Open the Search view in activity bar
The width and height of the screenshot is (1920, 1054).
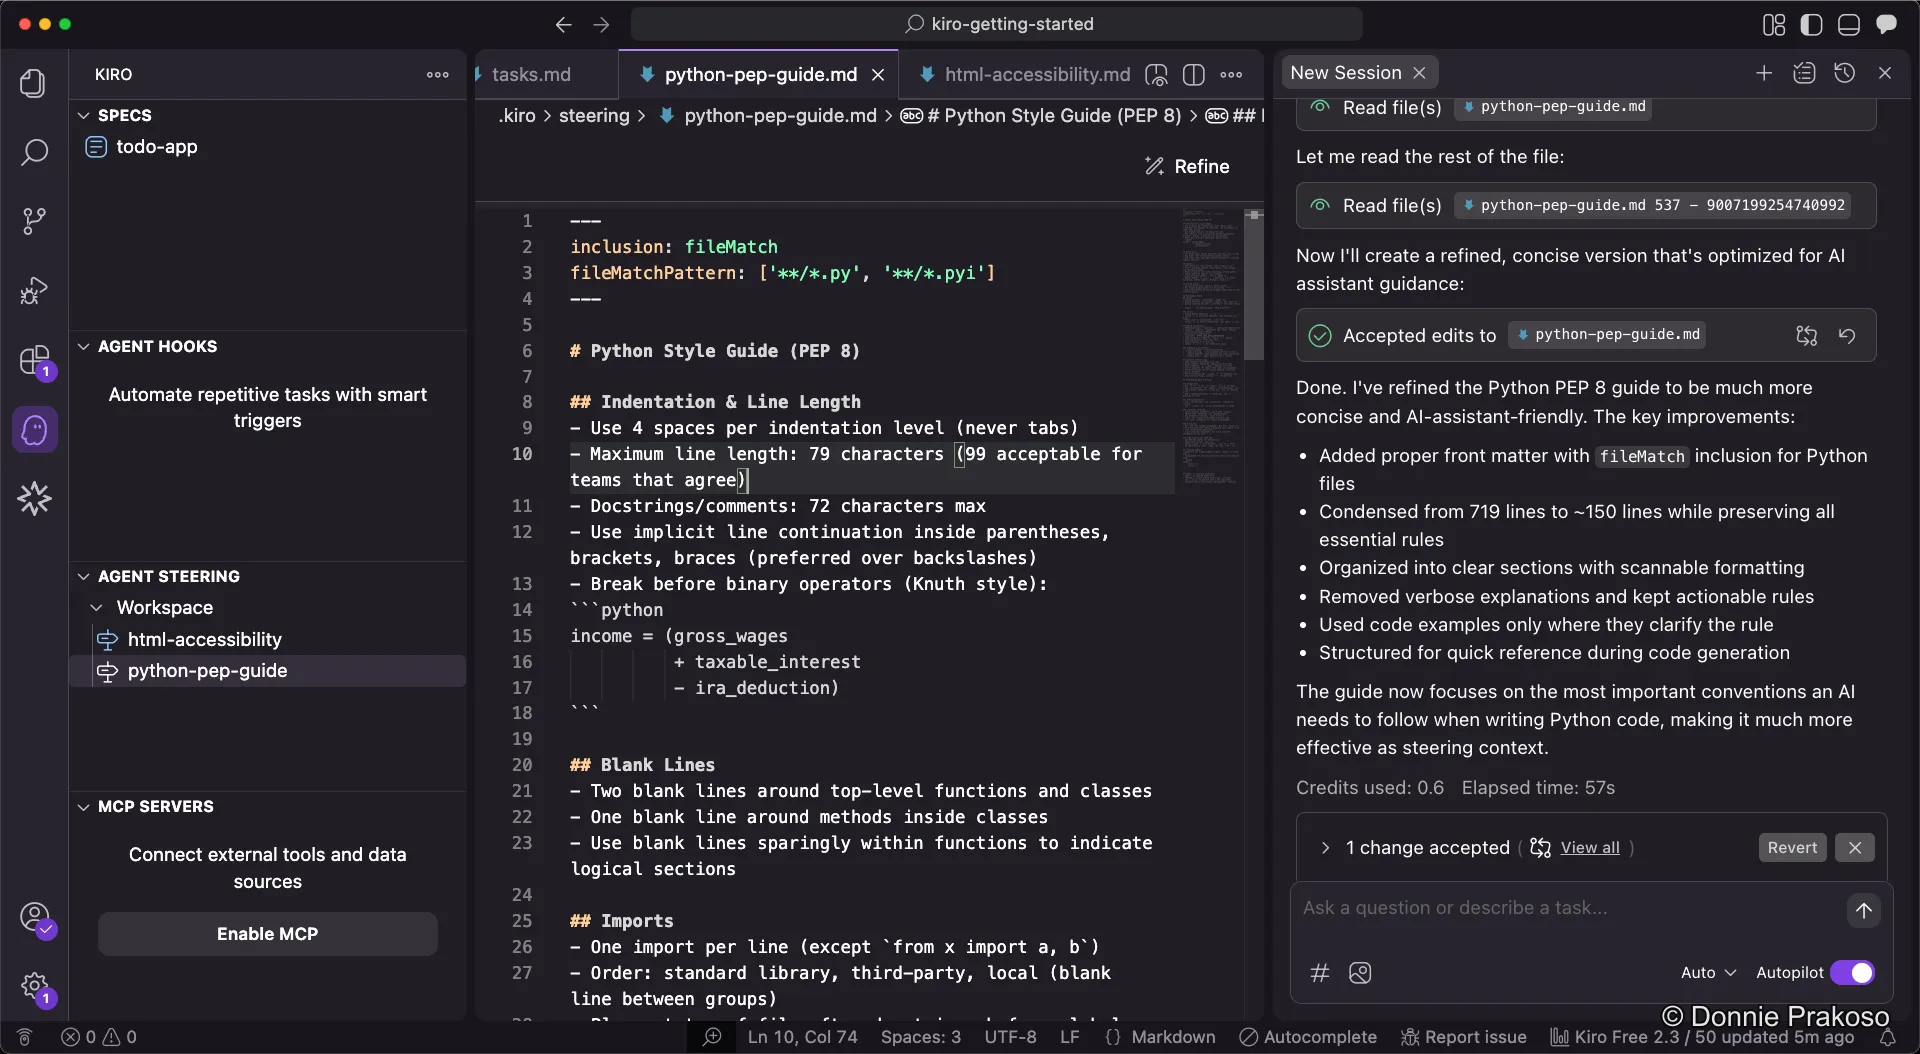tap(34, 152)
